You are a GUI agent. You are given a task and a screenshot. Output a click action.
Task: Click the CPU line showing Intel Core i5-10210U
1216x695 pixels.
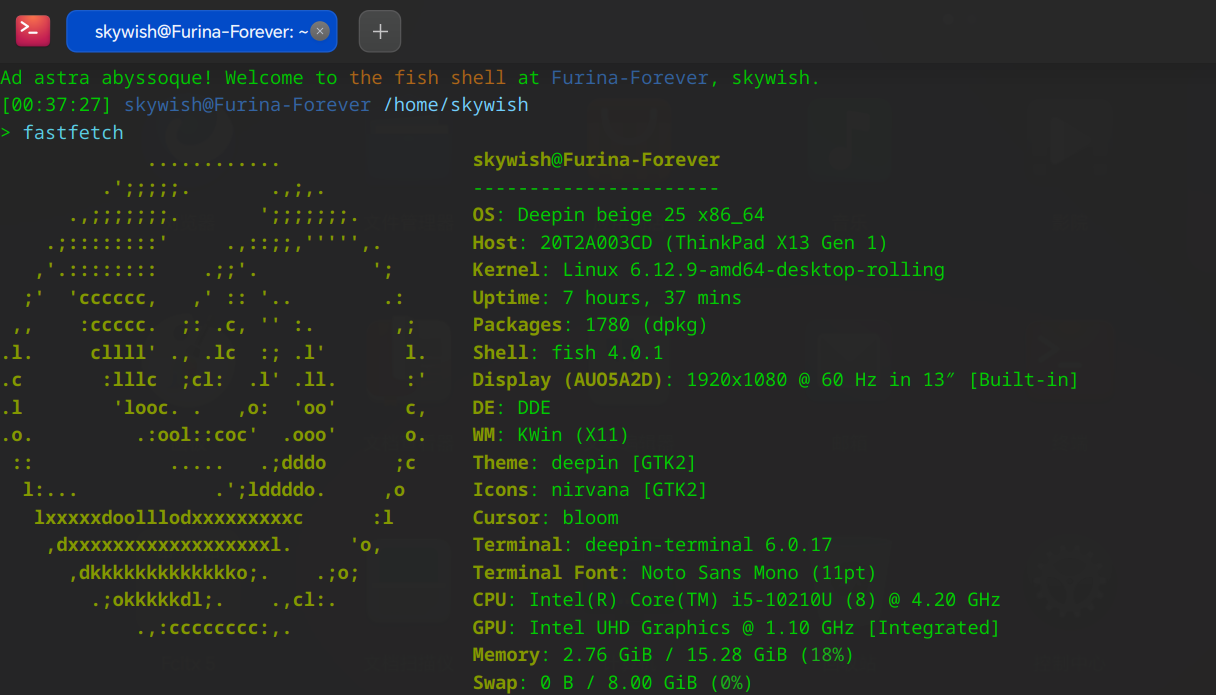(736, 600)
